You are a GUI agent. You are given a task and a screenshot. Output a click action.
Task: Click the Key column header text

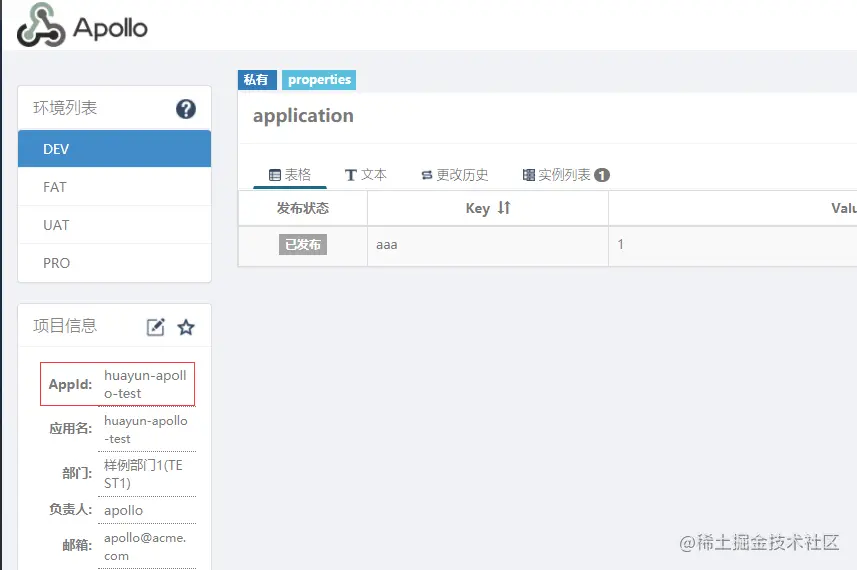click(x=477, y=208)
